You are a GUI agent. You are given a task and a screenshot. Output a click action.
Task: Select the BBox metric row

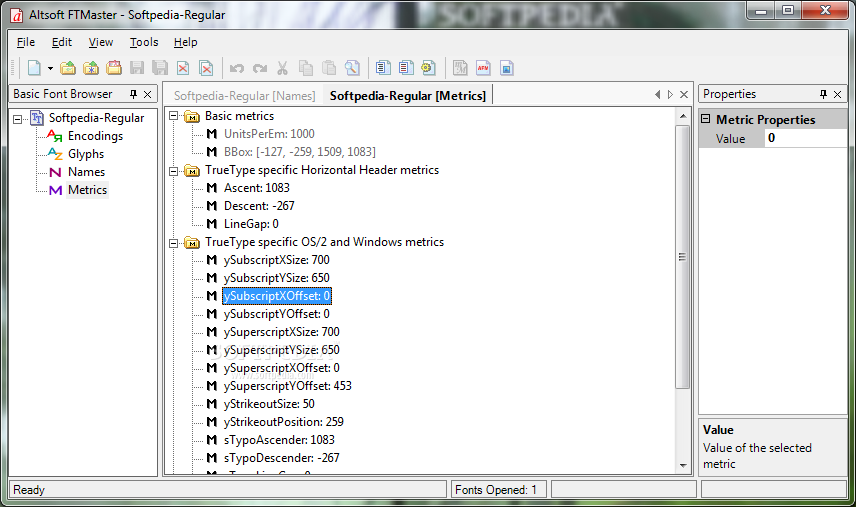pyautogui.click(x=300, y=152)
